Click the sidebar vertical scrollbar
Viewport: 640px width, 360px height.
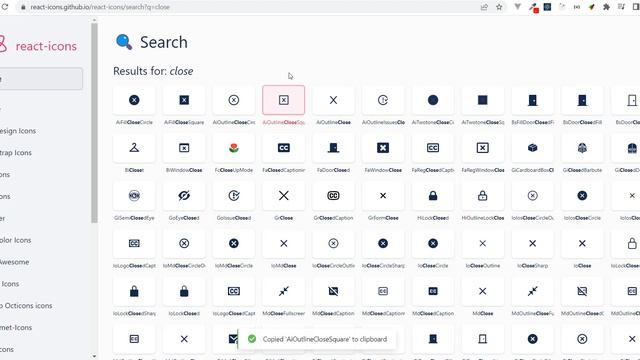tap(94, 122)
